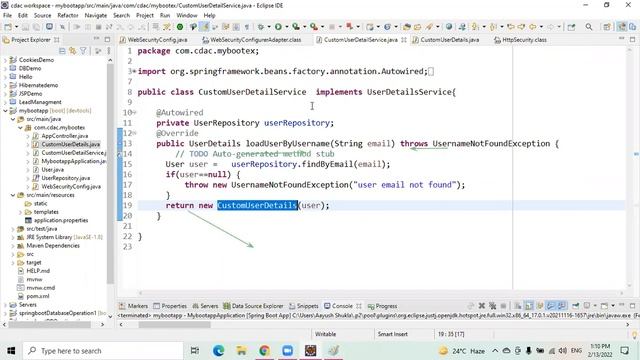Open the Run button dropdown arrow
The width and height of the screenshot is (640, 360).
287,27
